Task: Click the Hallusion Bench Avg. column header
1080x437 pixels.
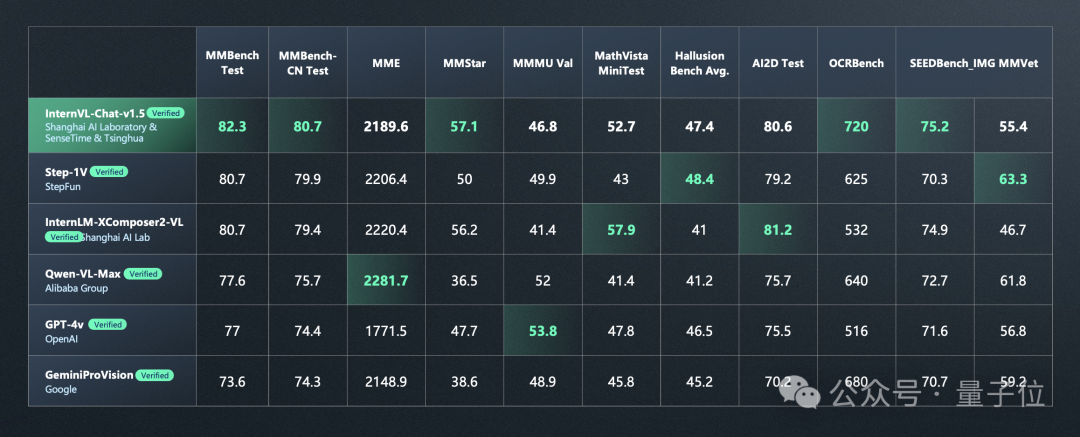Action: [x=699, y=63]
